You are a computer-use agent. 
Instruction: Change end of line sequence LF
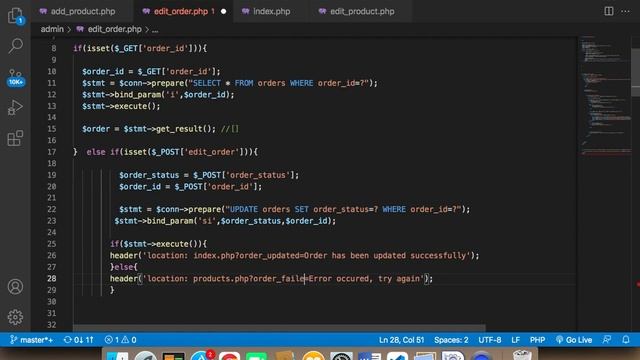tap(516, 340)
